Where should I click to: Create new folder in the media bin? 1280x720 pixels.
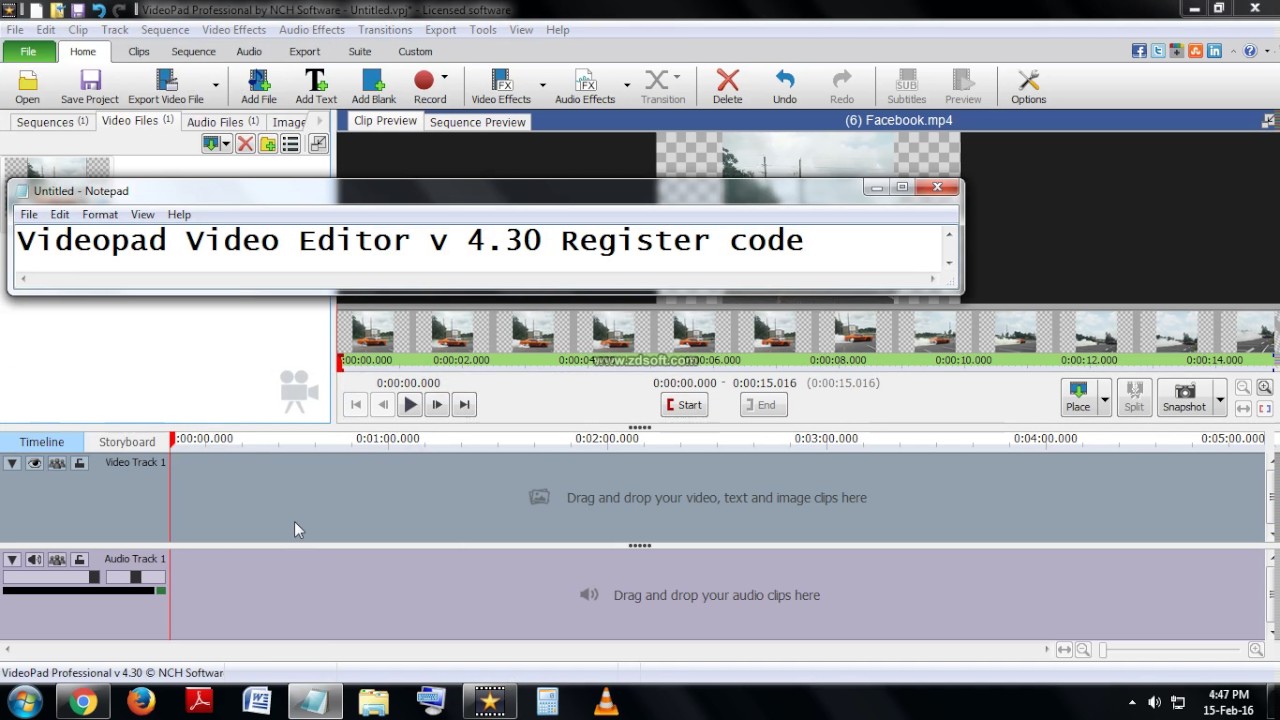coord(268,144)
